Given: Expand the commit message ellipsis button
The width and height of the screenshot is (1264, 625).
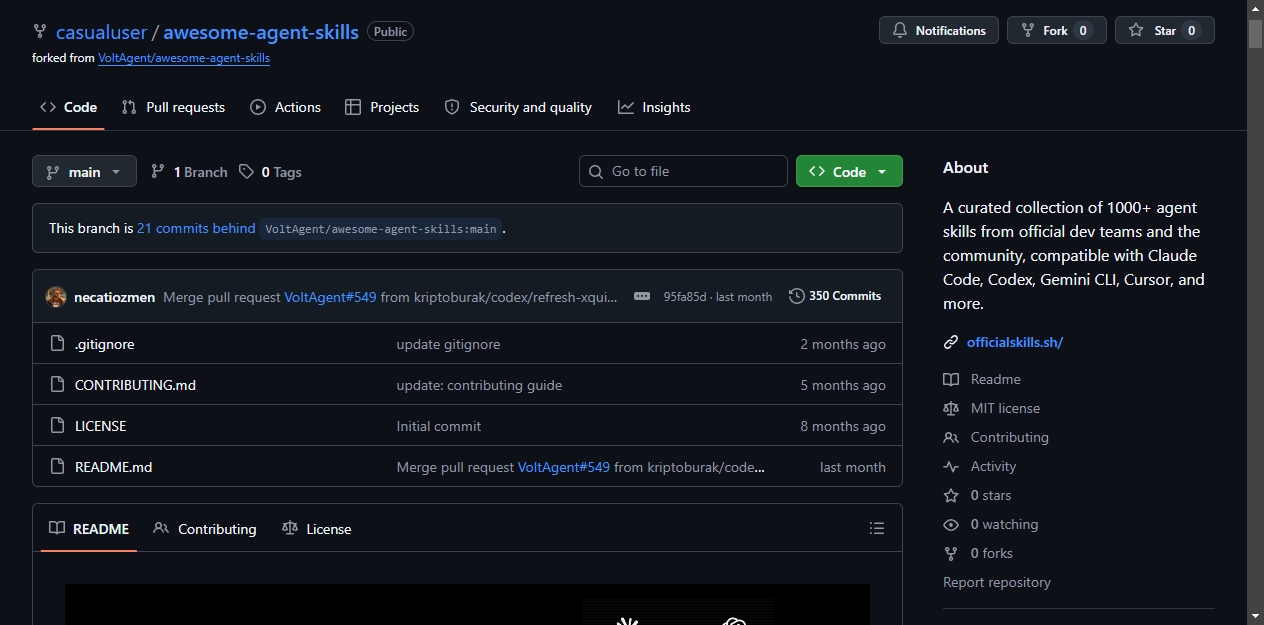Looking at the screenshot, I should pos(642,296).
